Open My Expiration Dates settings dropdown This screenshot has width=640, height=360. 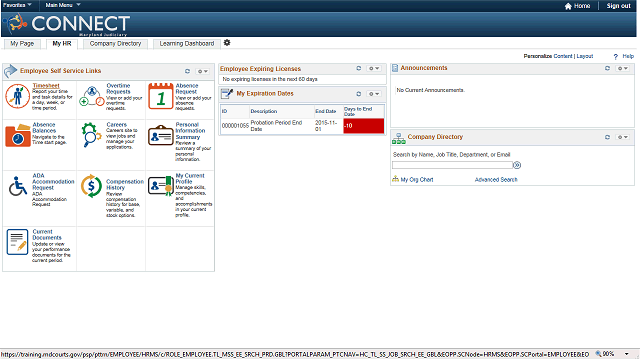tap(374, 94)
